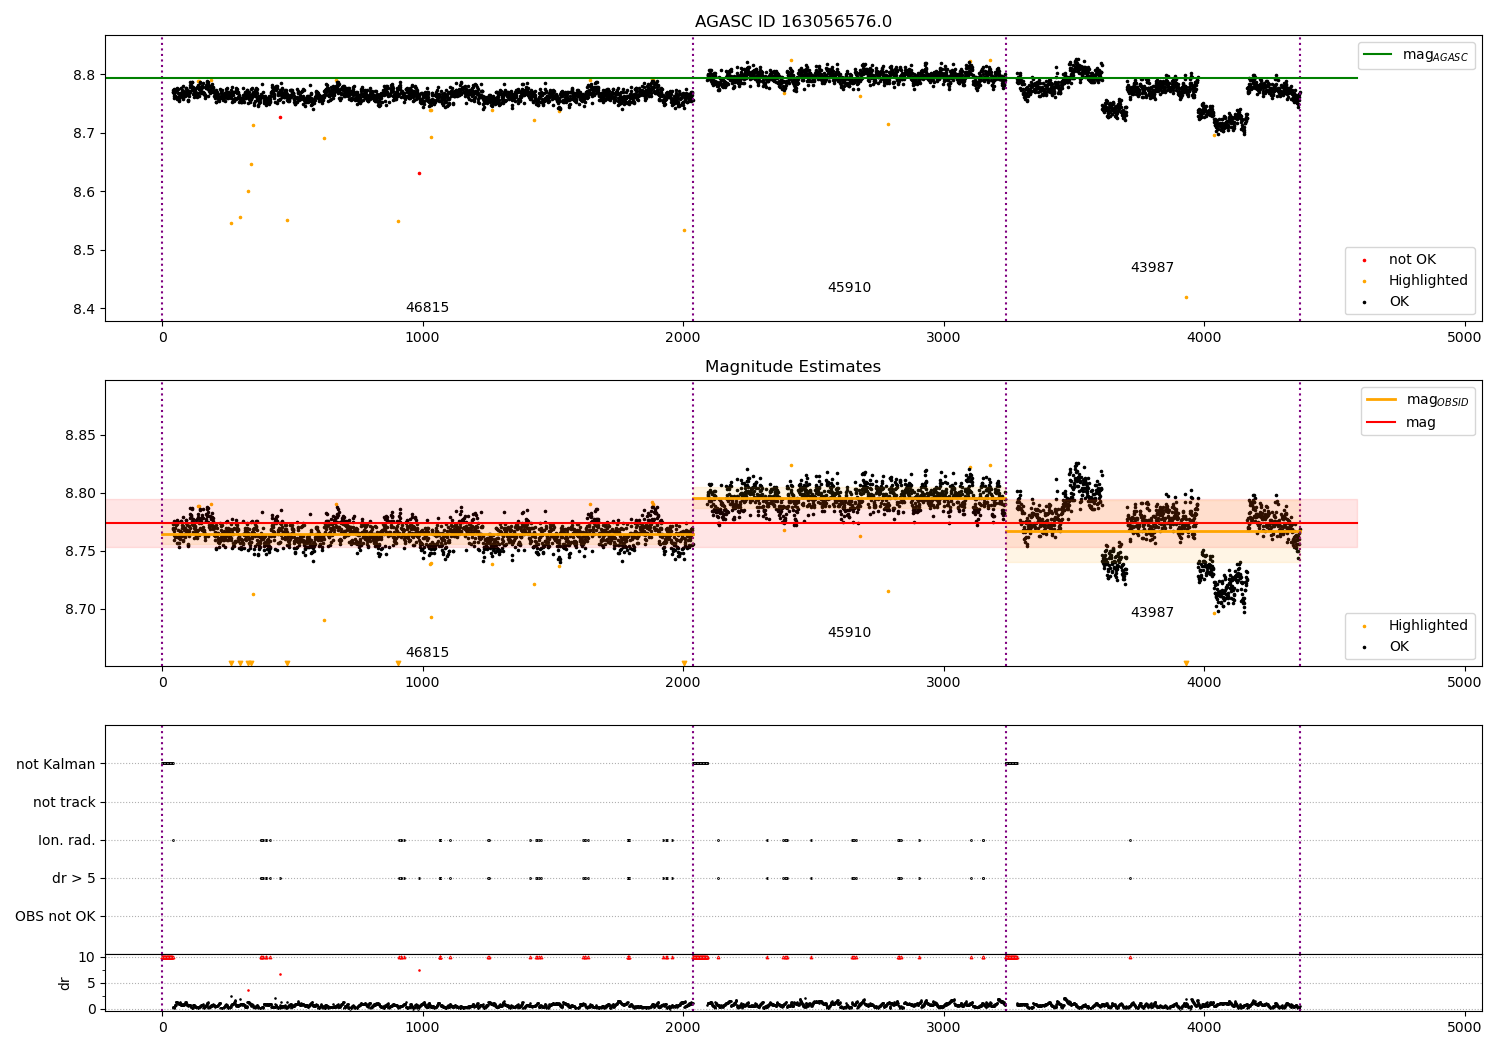
Task: Click obsid label 45910 in Magnitude Estimates plot
Action: [x=849, y=633]
